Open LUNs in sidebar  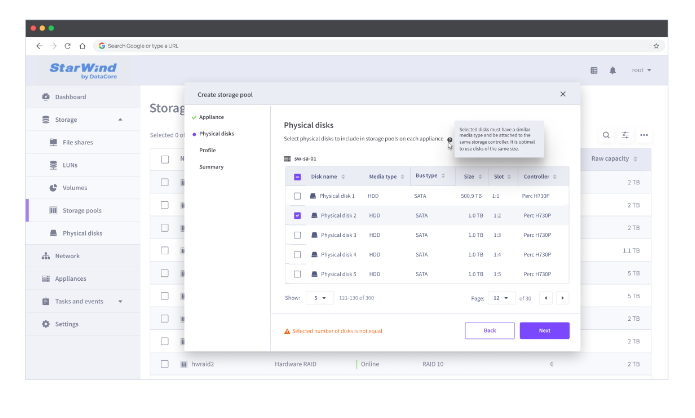tap(70, 165)
